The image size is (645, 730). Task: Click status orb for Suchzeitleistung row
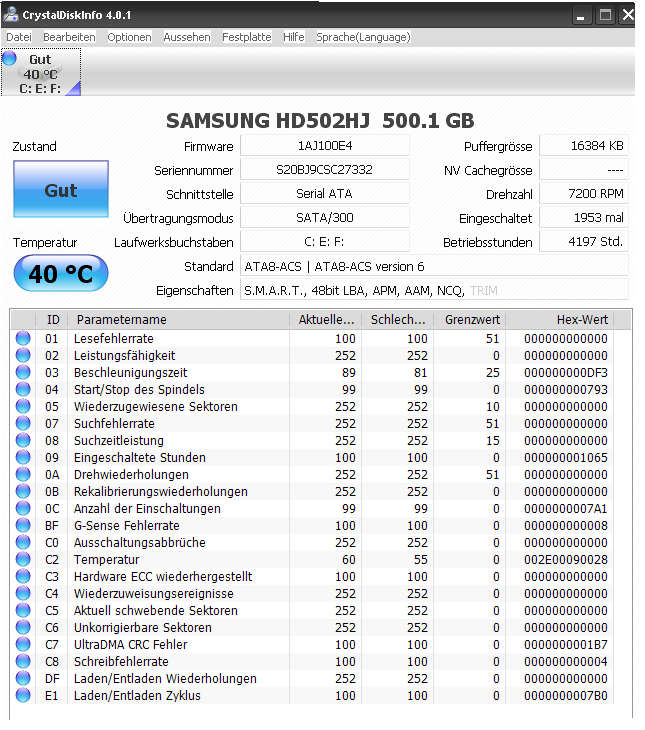(x=23, y=440)
